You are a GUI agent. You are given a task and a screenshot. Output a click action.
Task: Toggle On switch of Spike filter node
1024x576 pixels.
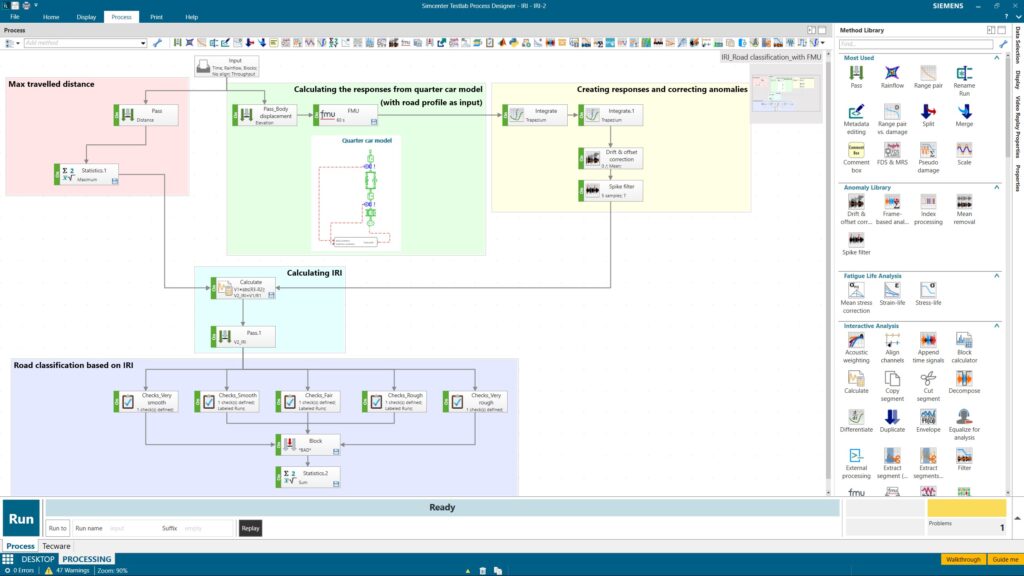pos(581,191)
